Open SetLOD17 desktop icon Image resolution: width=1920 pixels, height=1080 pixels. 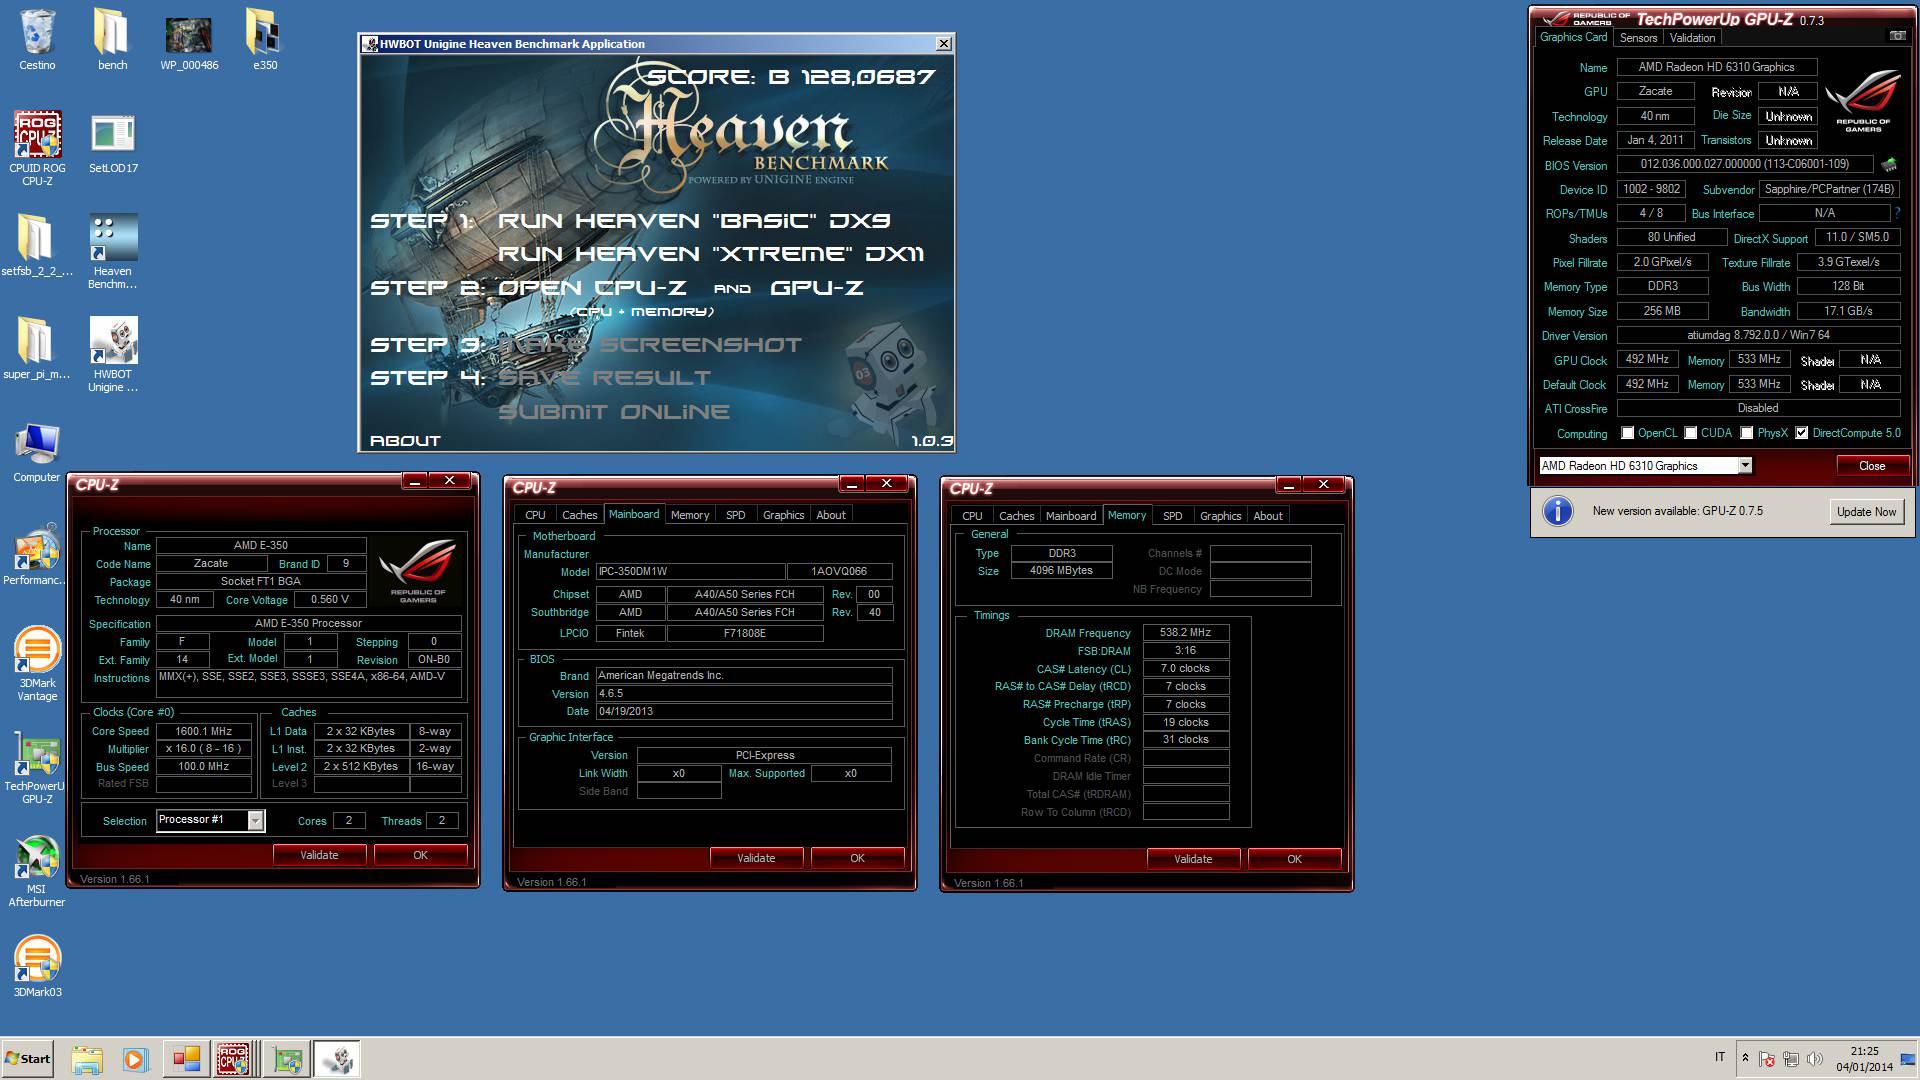click(113, 143)
